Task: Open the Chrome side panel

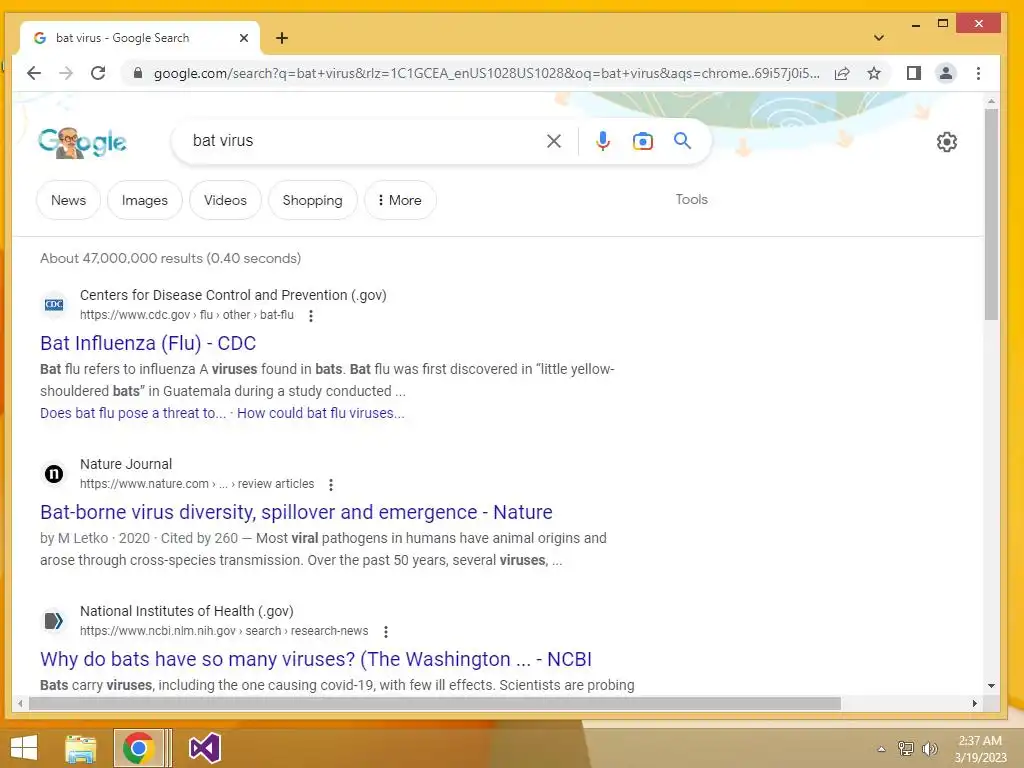Action: tap(914, 73)
